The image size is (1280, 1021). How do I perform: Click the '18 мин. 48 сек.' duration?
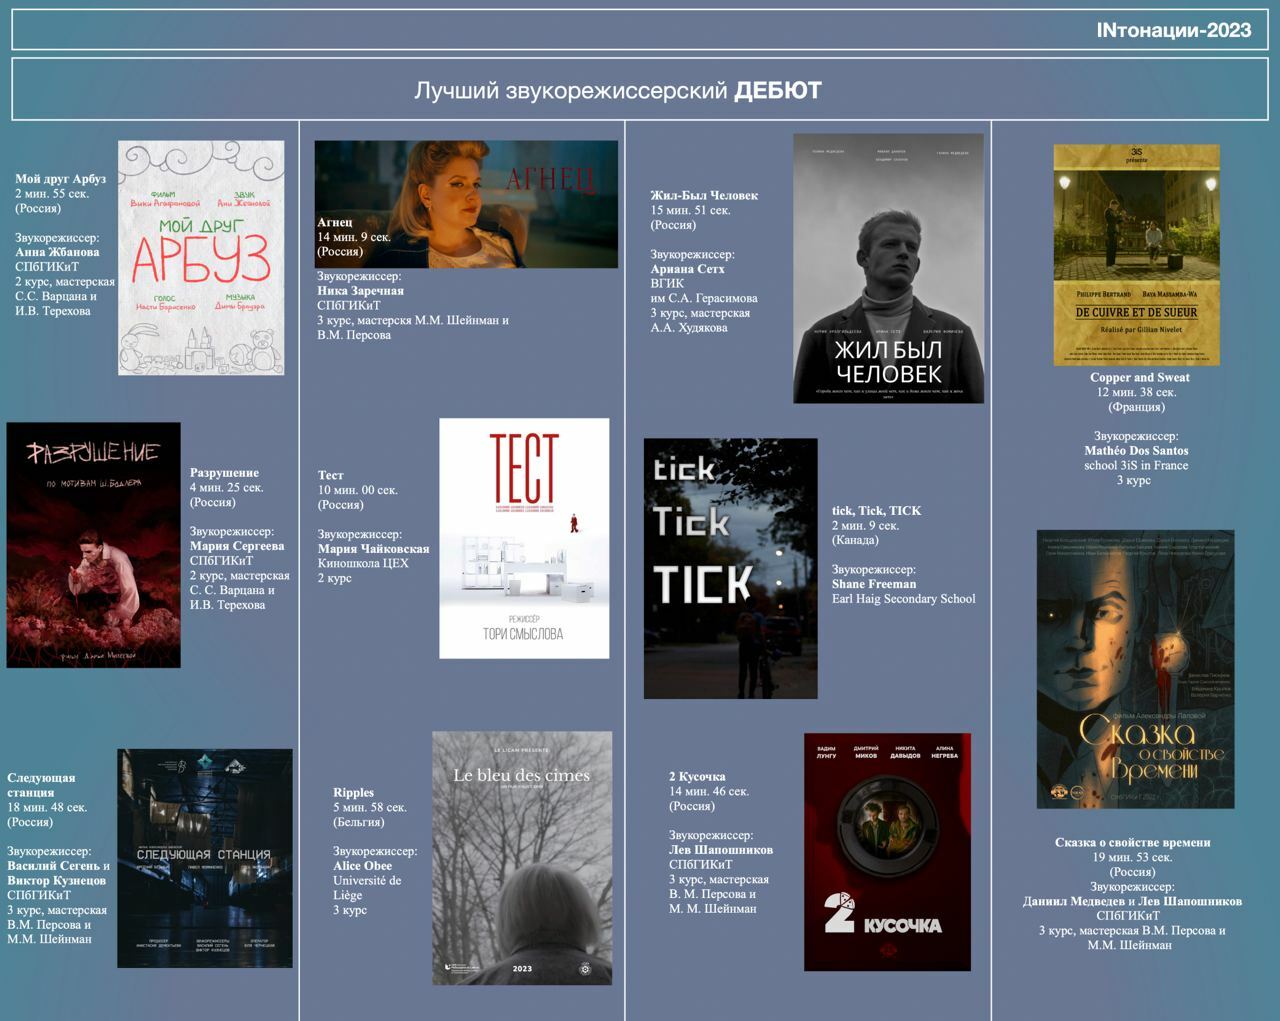click(47, 807)
